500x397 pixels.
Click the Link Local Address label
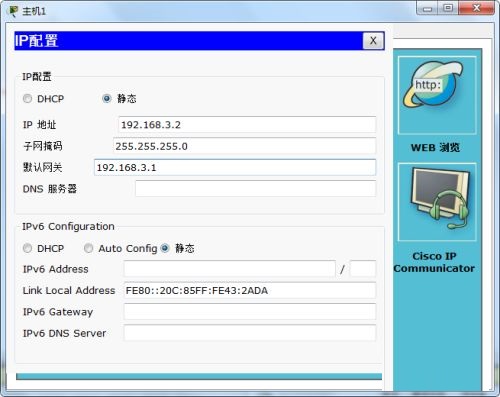[x=69, y=290]
